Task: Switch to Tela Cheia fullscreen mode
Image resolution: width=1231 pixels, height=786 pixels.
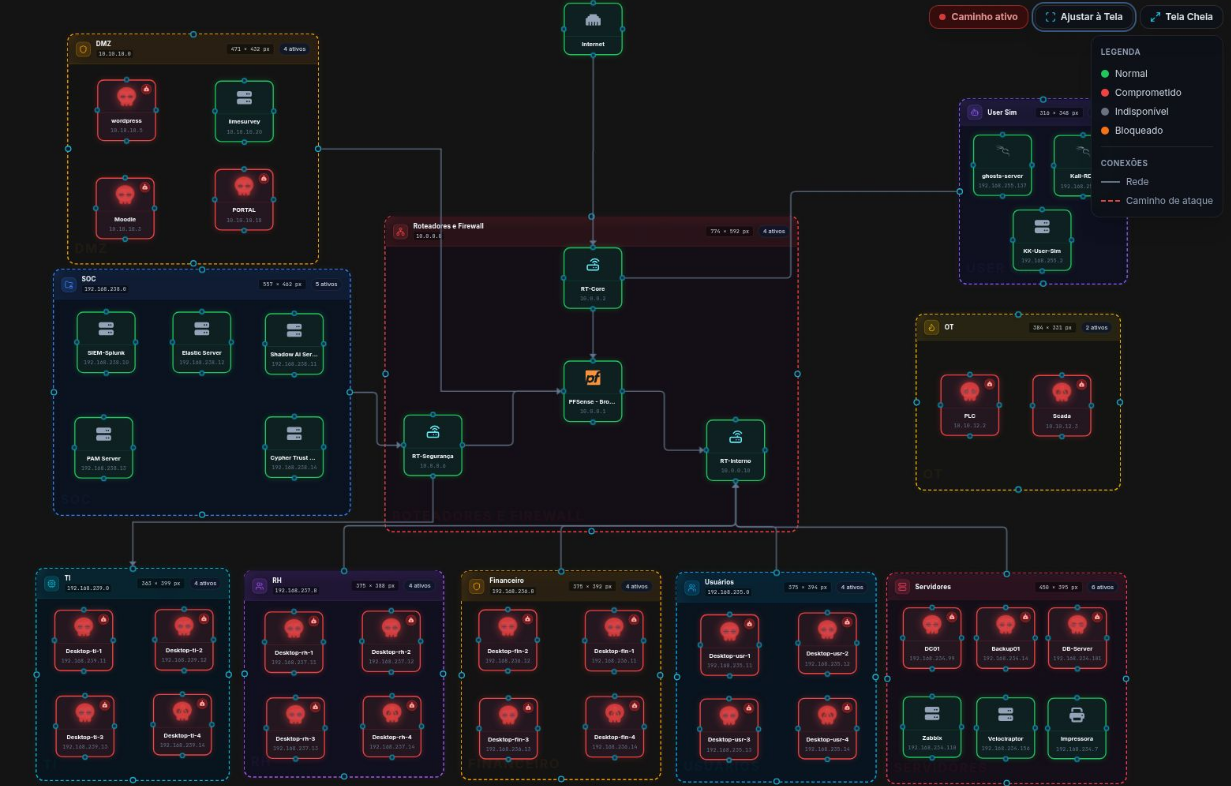Action: tap(1181, 16)
